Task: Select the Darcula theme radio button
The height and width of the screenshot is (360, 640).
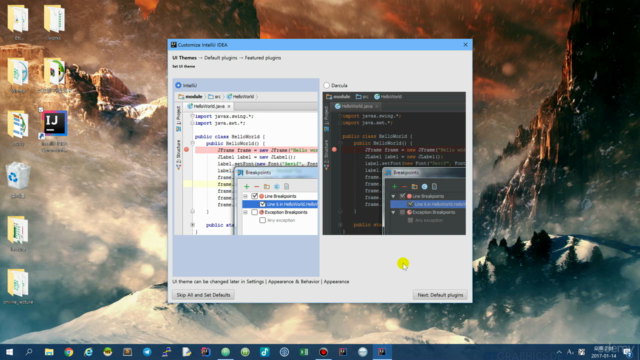Action: pyautogui.click(x=326, y=85)
